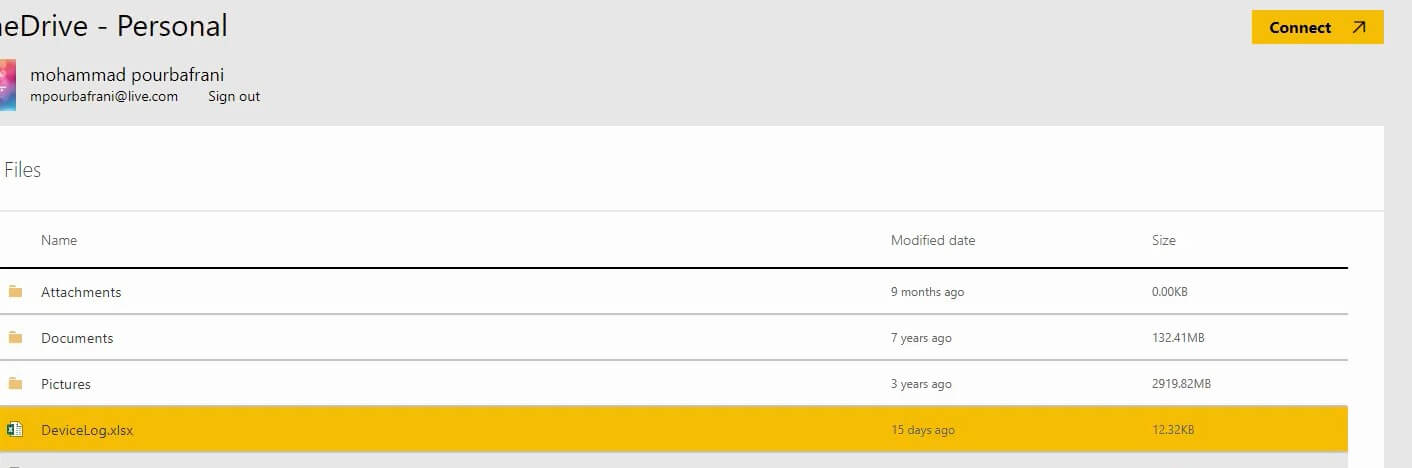The image size is (1412, 468).
Task: Click the 15 days ago modified date
Action: pyautogui.click(x=922, y=430)
